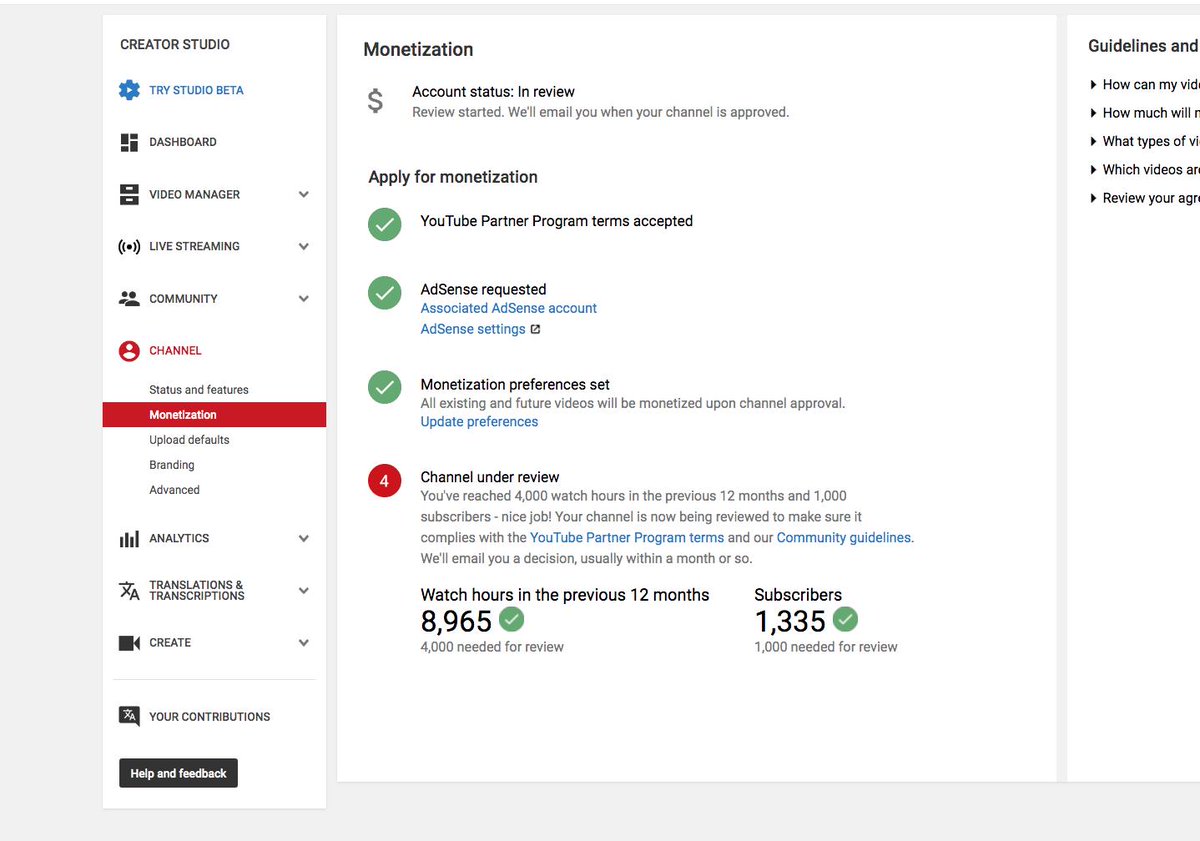This screenshot has height=841, width=1200.
Task: Expand the 'Review your agr...' guideline
Action: 1145,198
